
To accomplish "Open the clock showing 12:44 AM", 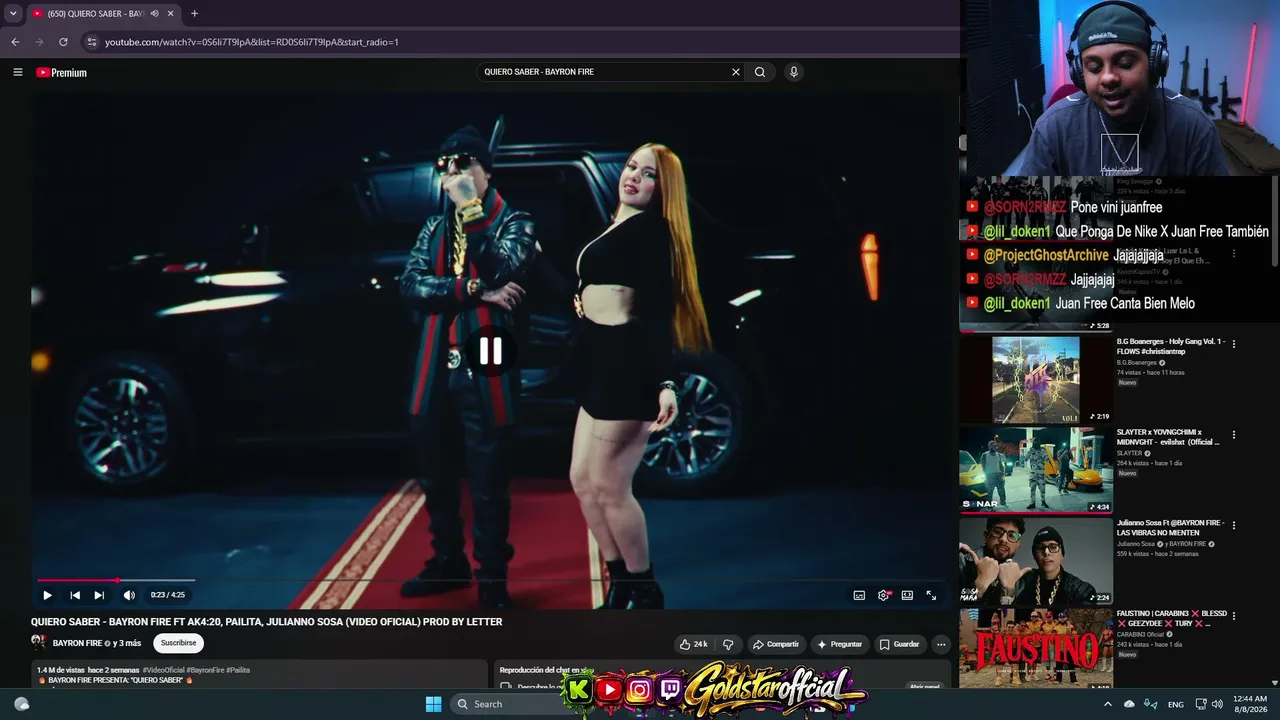I will 1249,704.
